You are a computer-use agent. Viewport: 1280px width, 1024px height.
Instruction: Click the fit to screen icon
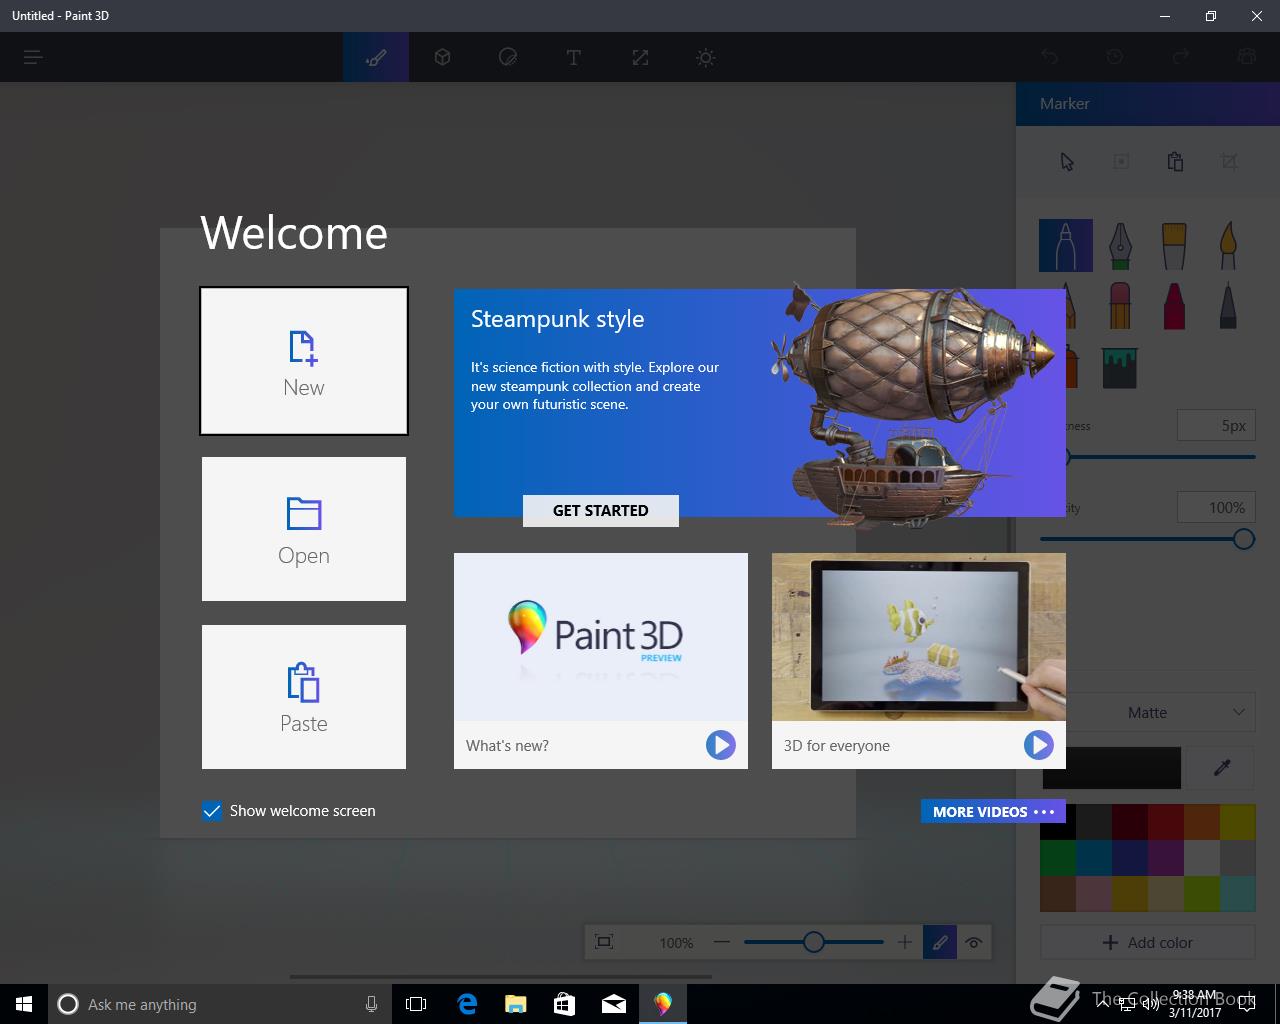604,941
